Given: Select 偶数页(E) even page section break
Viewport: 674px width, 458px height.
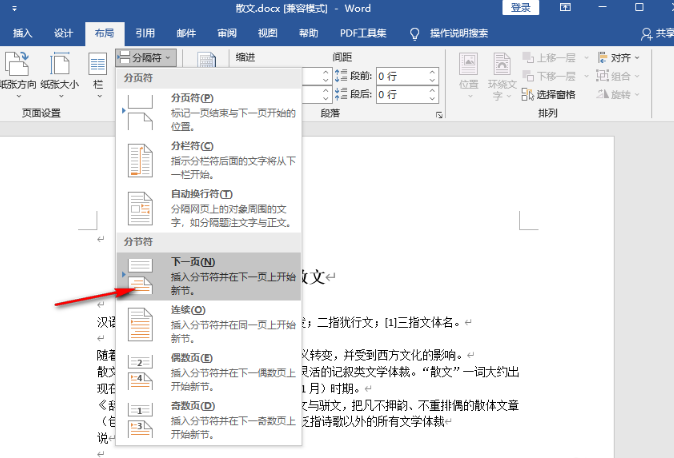Looking at the screenshot, I should coord(209,372).
